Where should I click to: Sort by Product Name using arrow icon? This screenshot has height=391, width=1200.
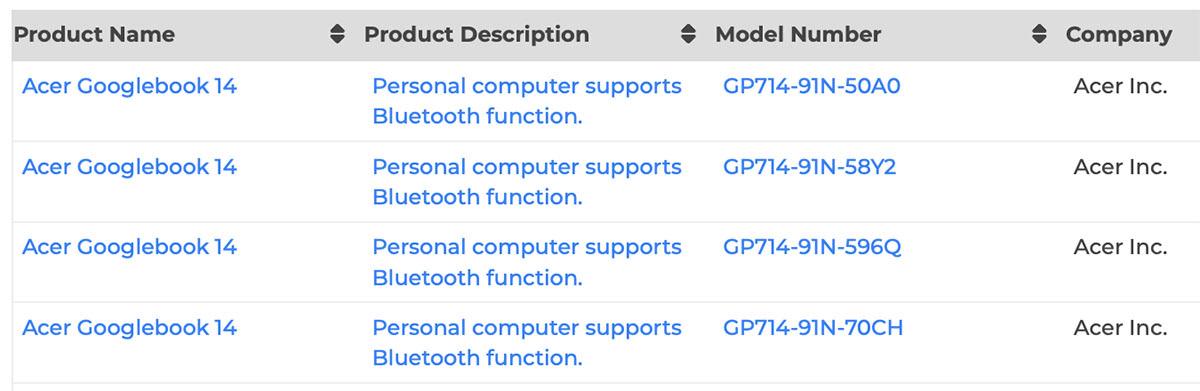[x=337, y=35]
